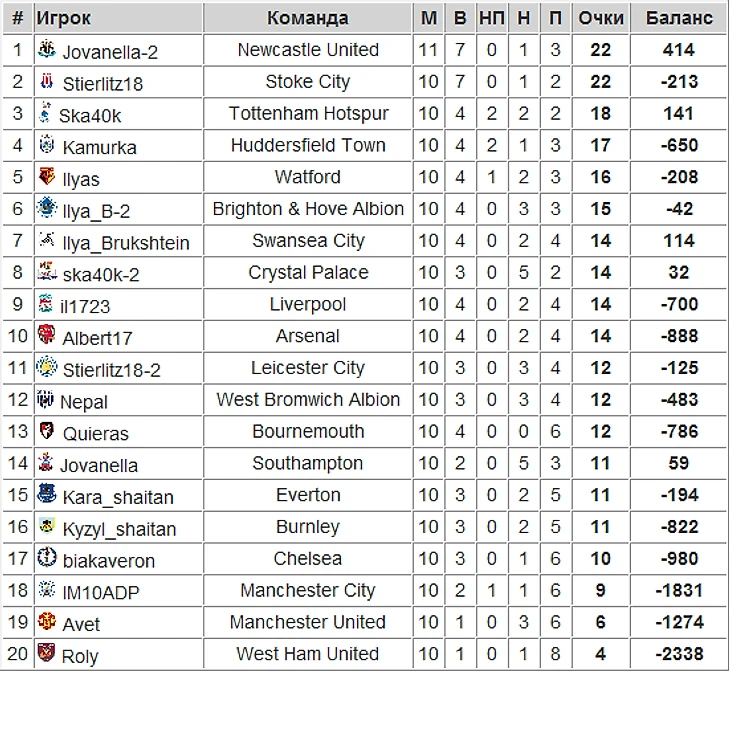Click the Команда column header
The image size is (730, 742).
pyautogui.click(x=308, y=18)
